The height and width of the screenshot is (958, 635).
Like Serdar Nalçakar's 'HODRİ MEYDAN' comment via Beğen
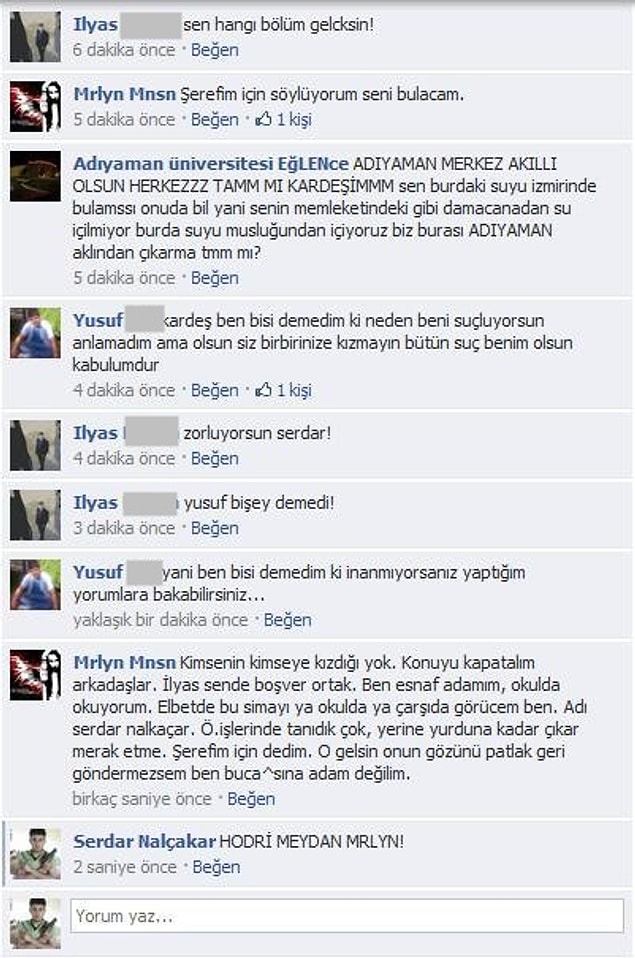216,867
